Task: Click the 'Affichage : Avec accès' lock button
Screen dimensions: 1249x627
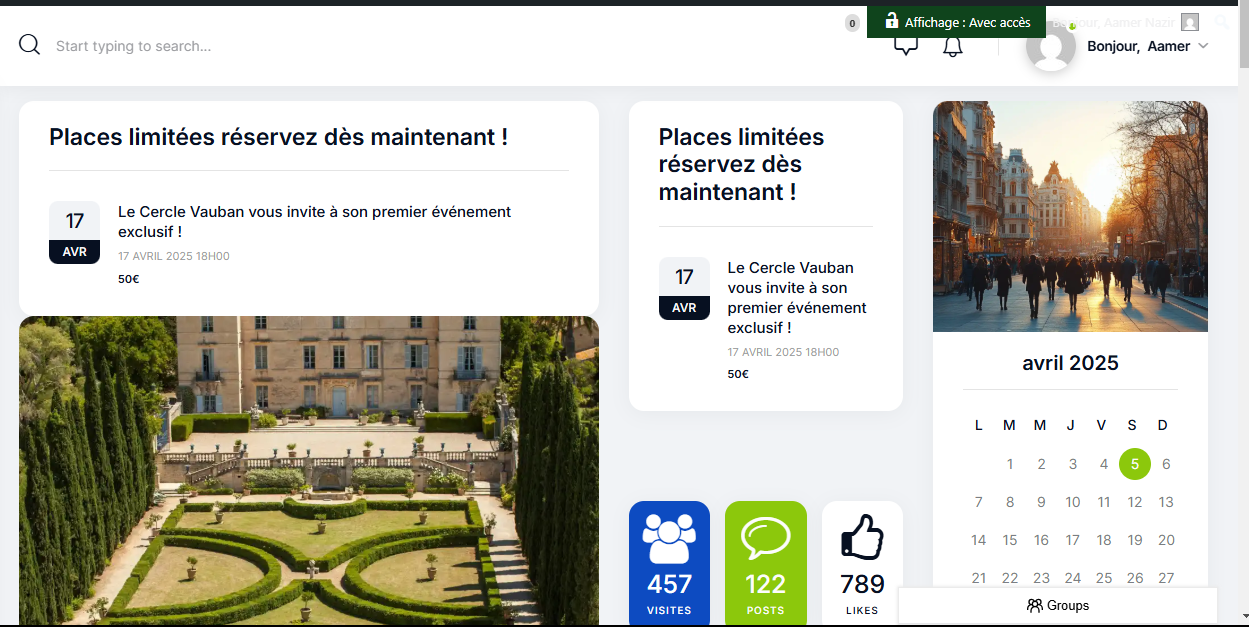Action: coord(956,22)
